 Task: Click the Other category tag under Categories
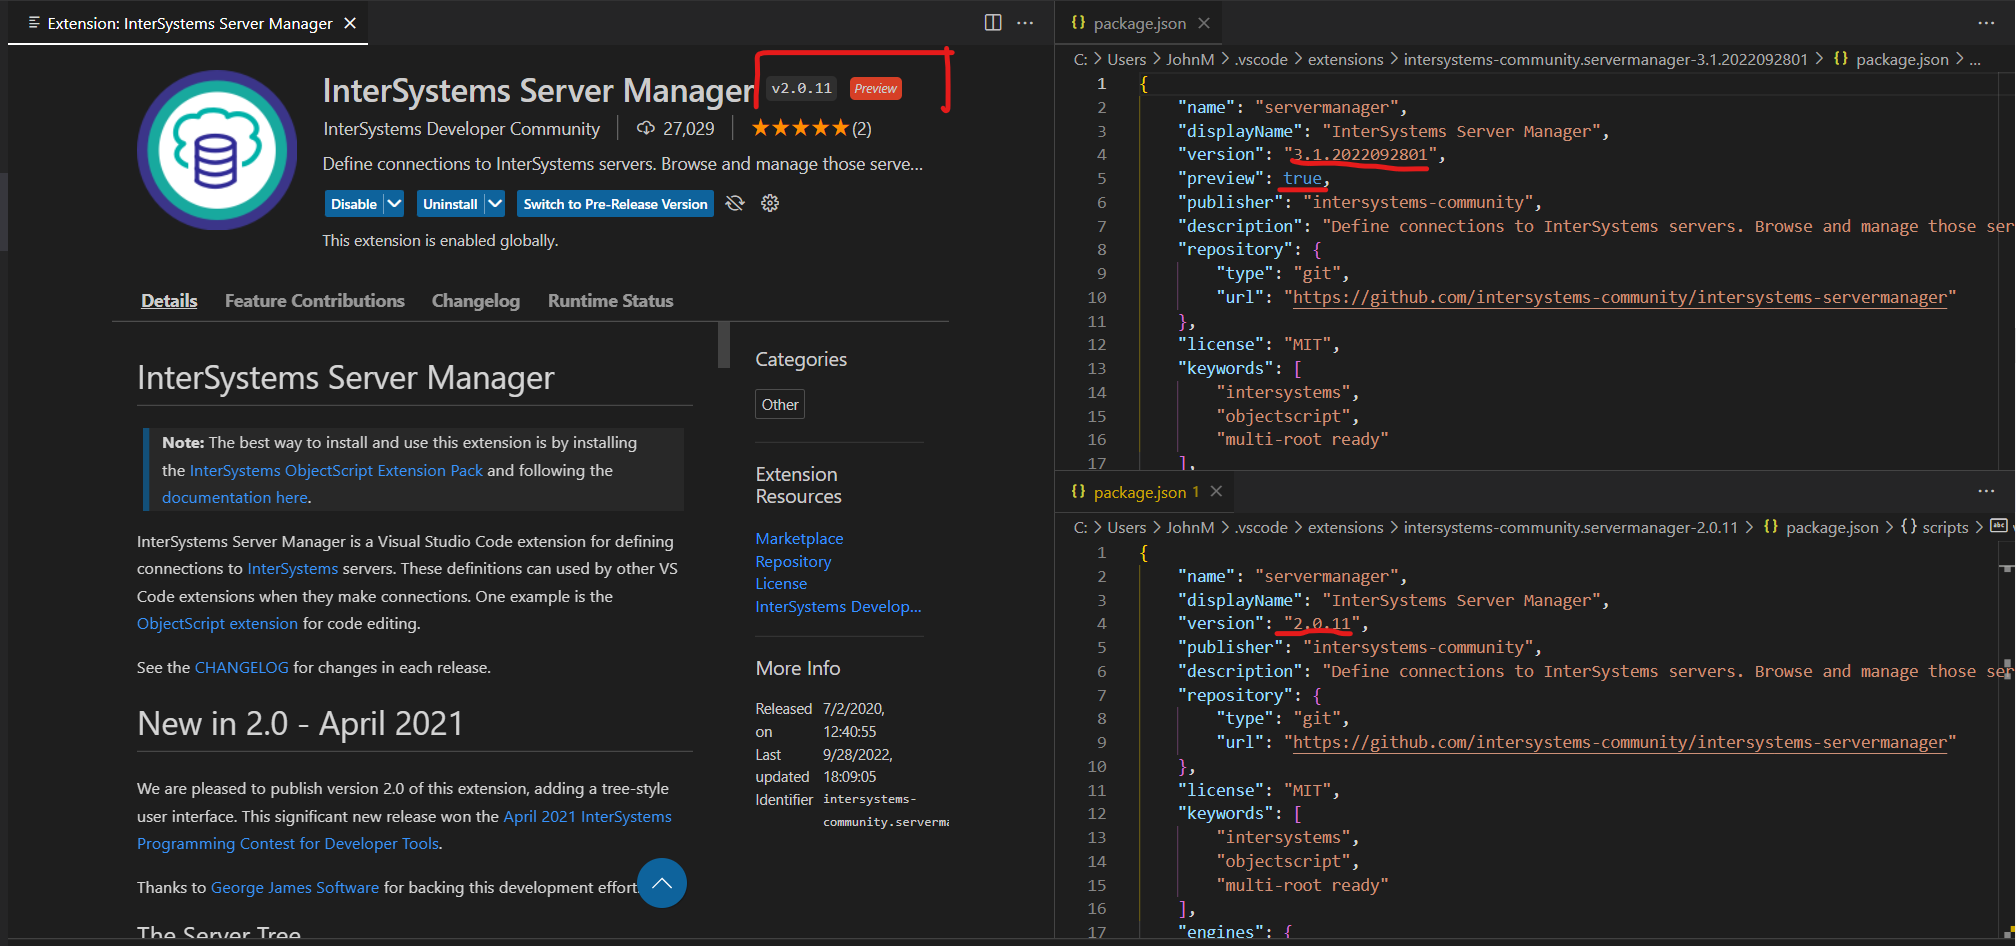(x=779, y=404)
